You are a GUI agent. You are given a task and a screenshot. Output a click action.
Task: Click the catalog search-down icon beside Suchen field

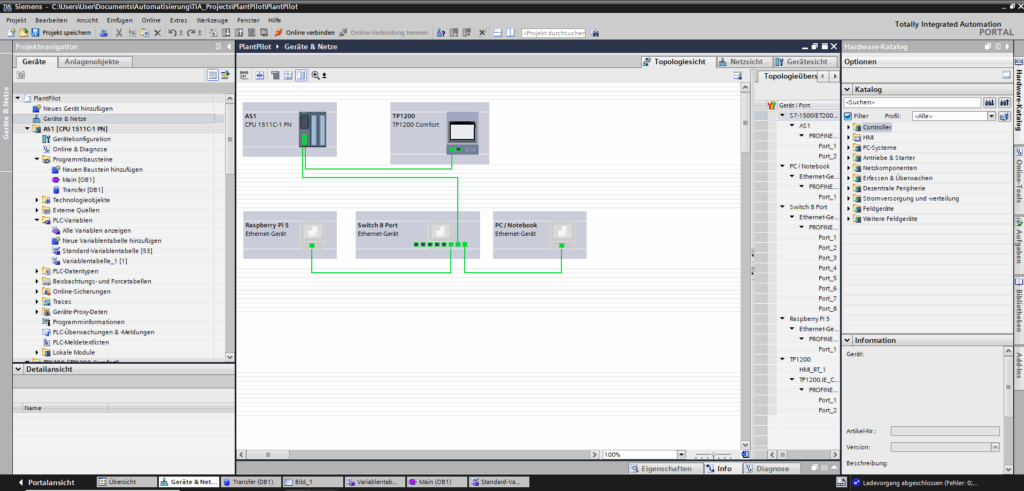tap(989, 102)
